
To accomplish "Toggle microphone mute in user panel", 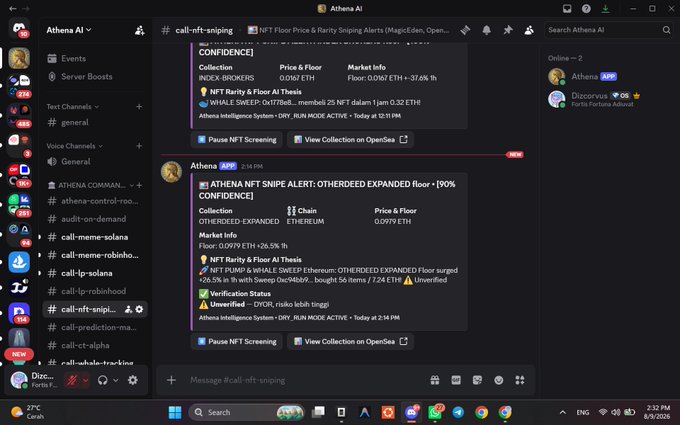I will point(72,380).
